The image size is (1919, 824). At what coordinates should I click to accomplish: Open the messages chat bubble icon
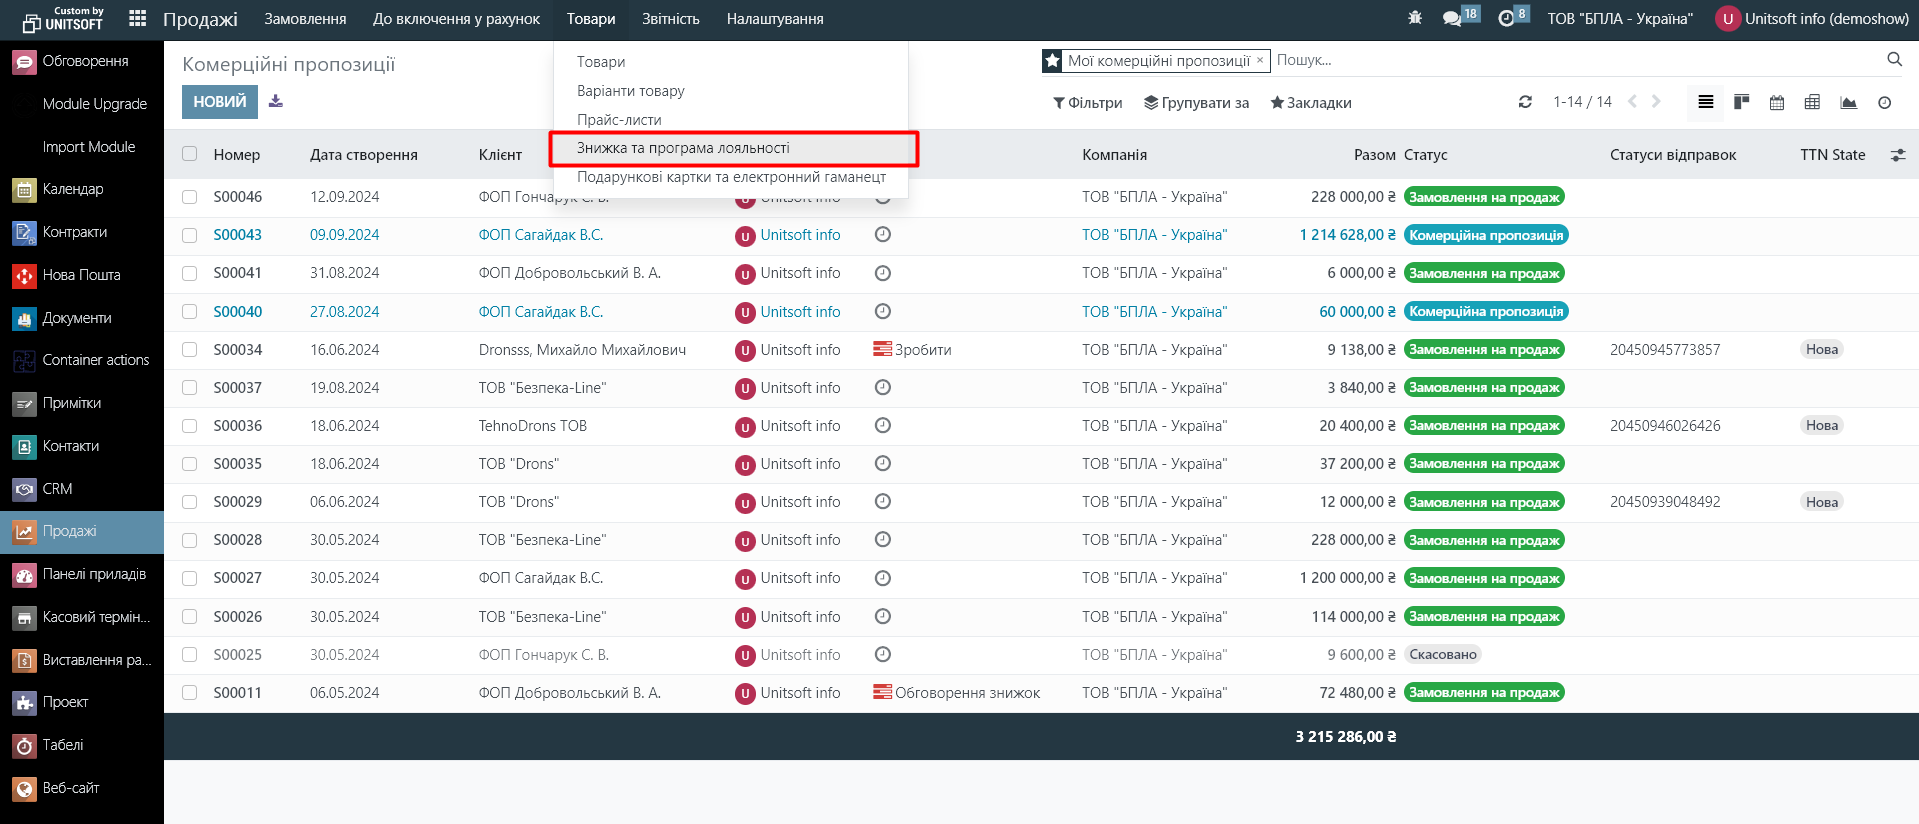[x=1452, y=18]
